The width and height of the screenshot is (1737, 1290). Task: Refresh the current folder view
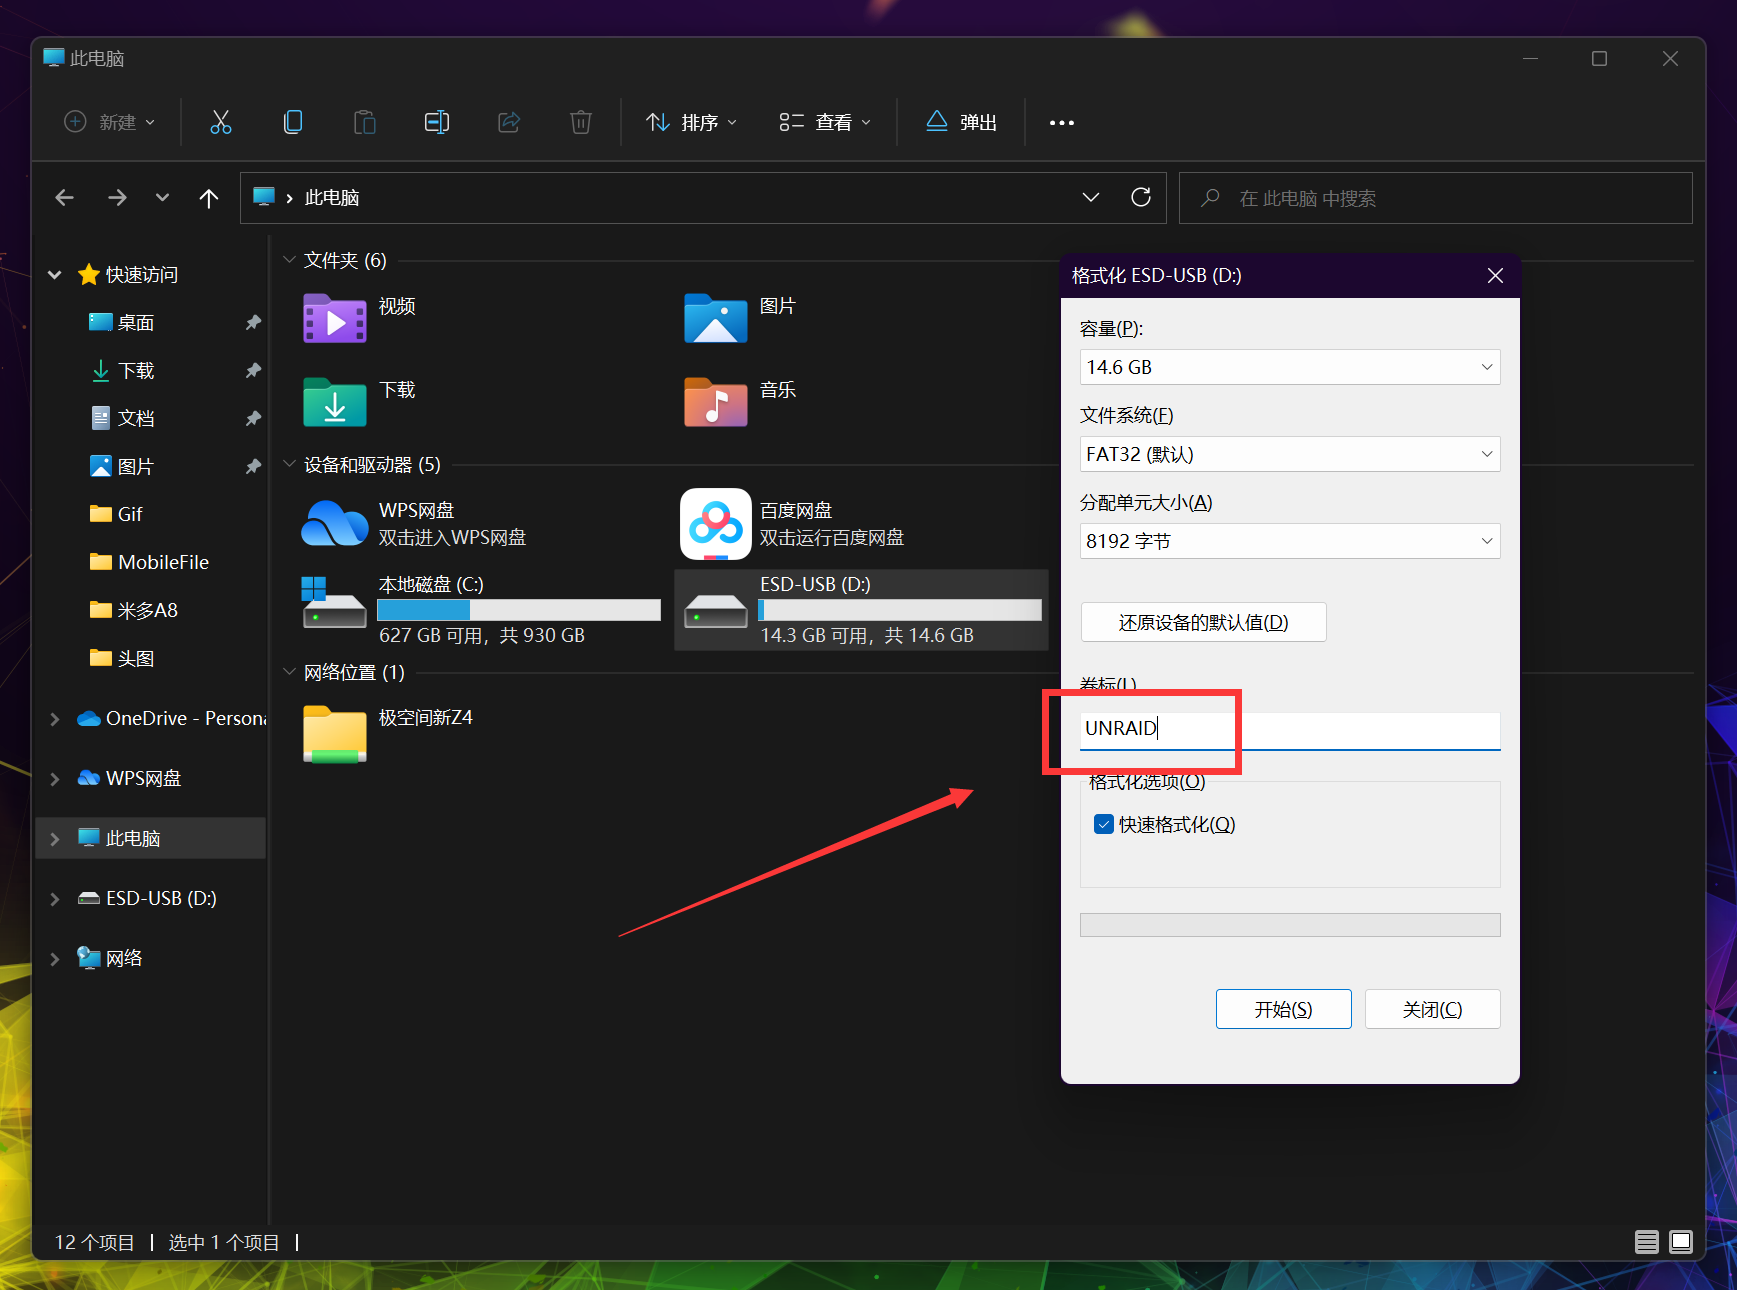[x=1140, y=197]
